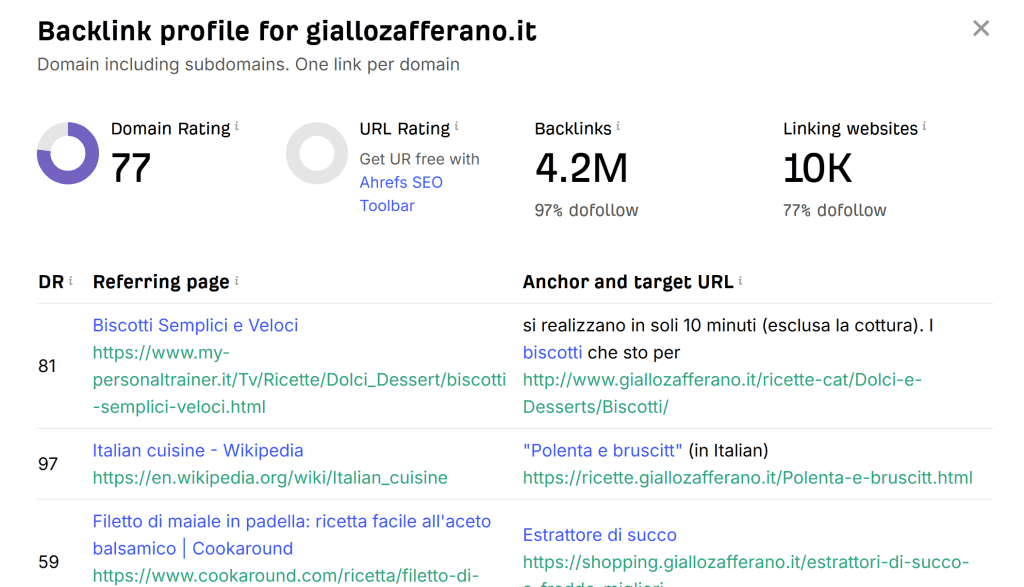1024x587 pixels.
Task: Open the my-personaltrainer.it referring URL
Action: click(299, 379)
